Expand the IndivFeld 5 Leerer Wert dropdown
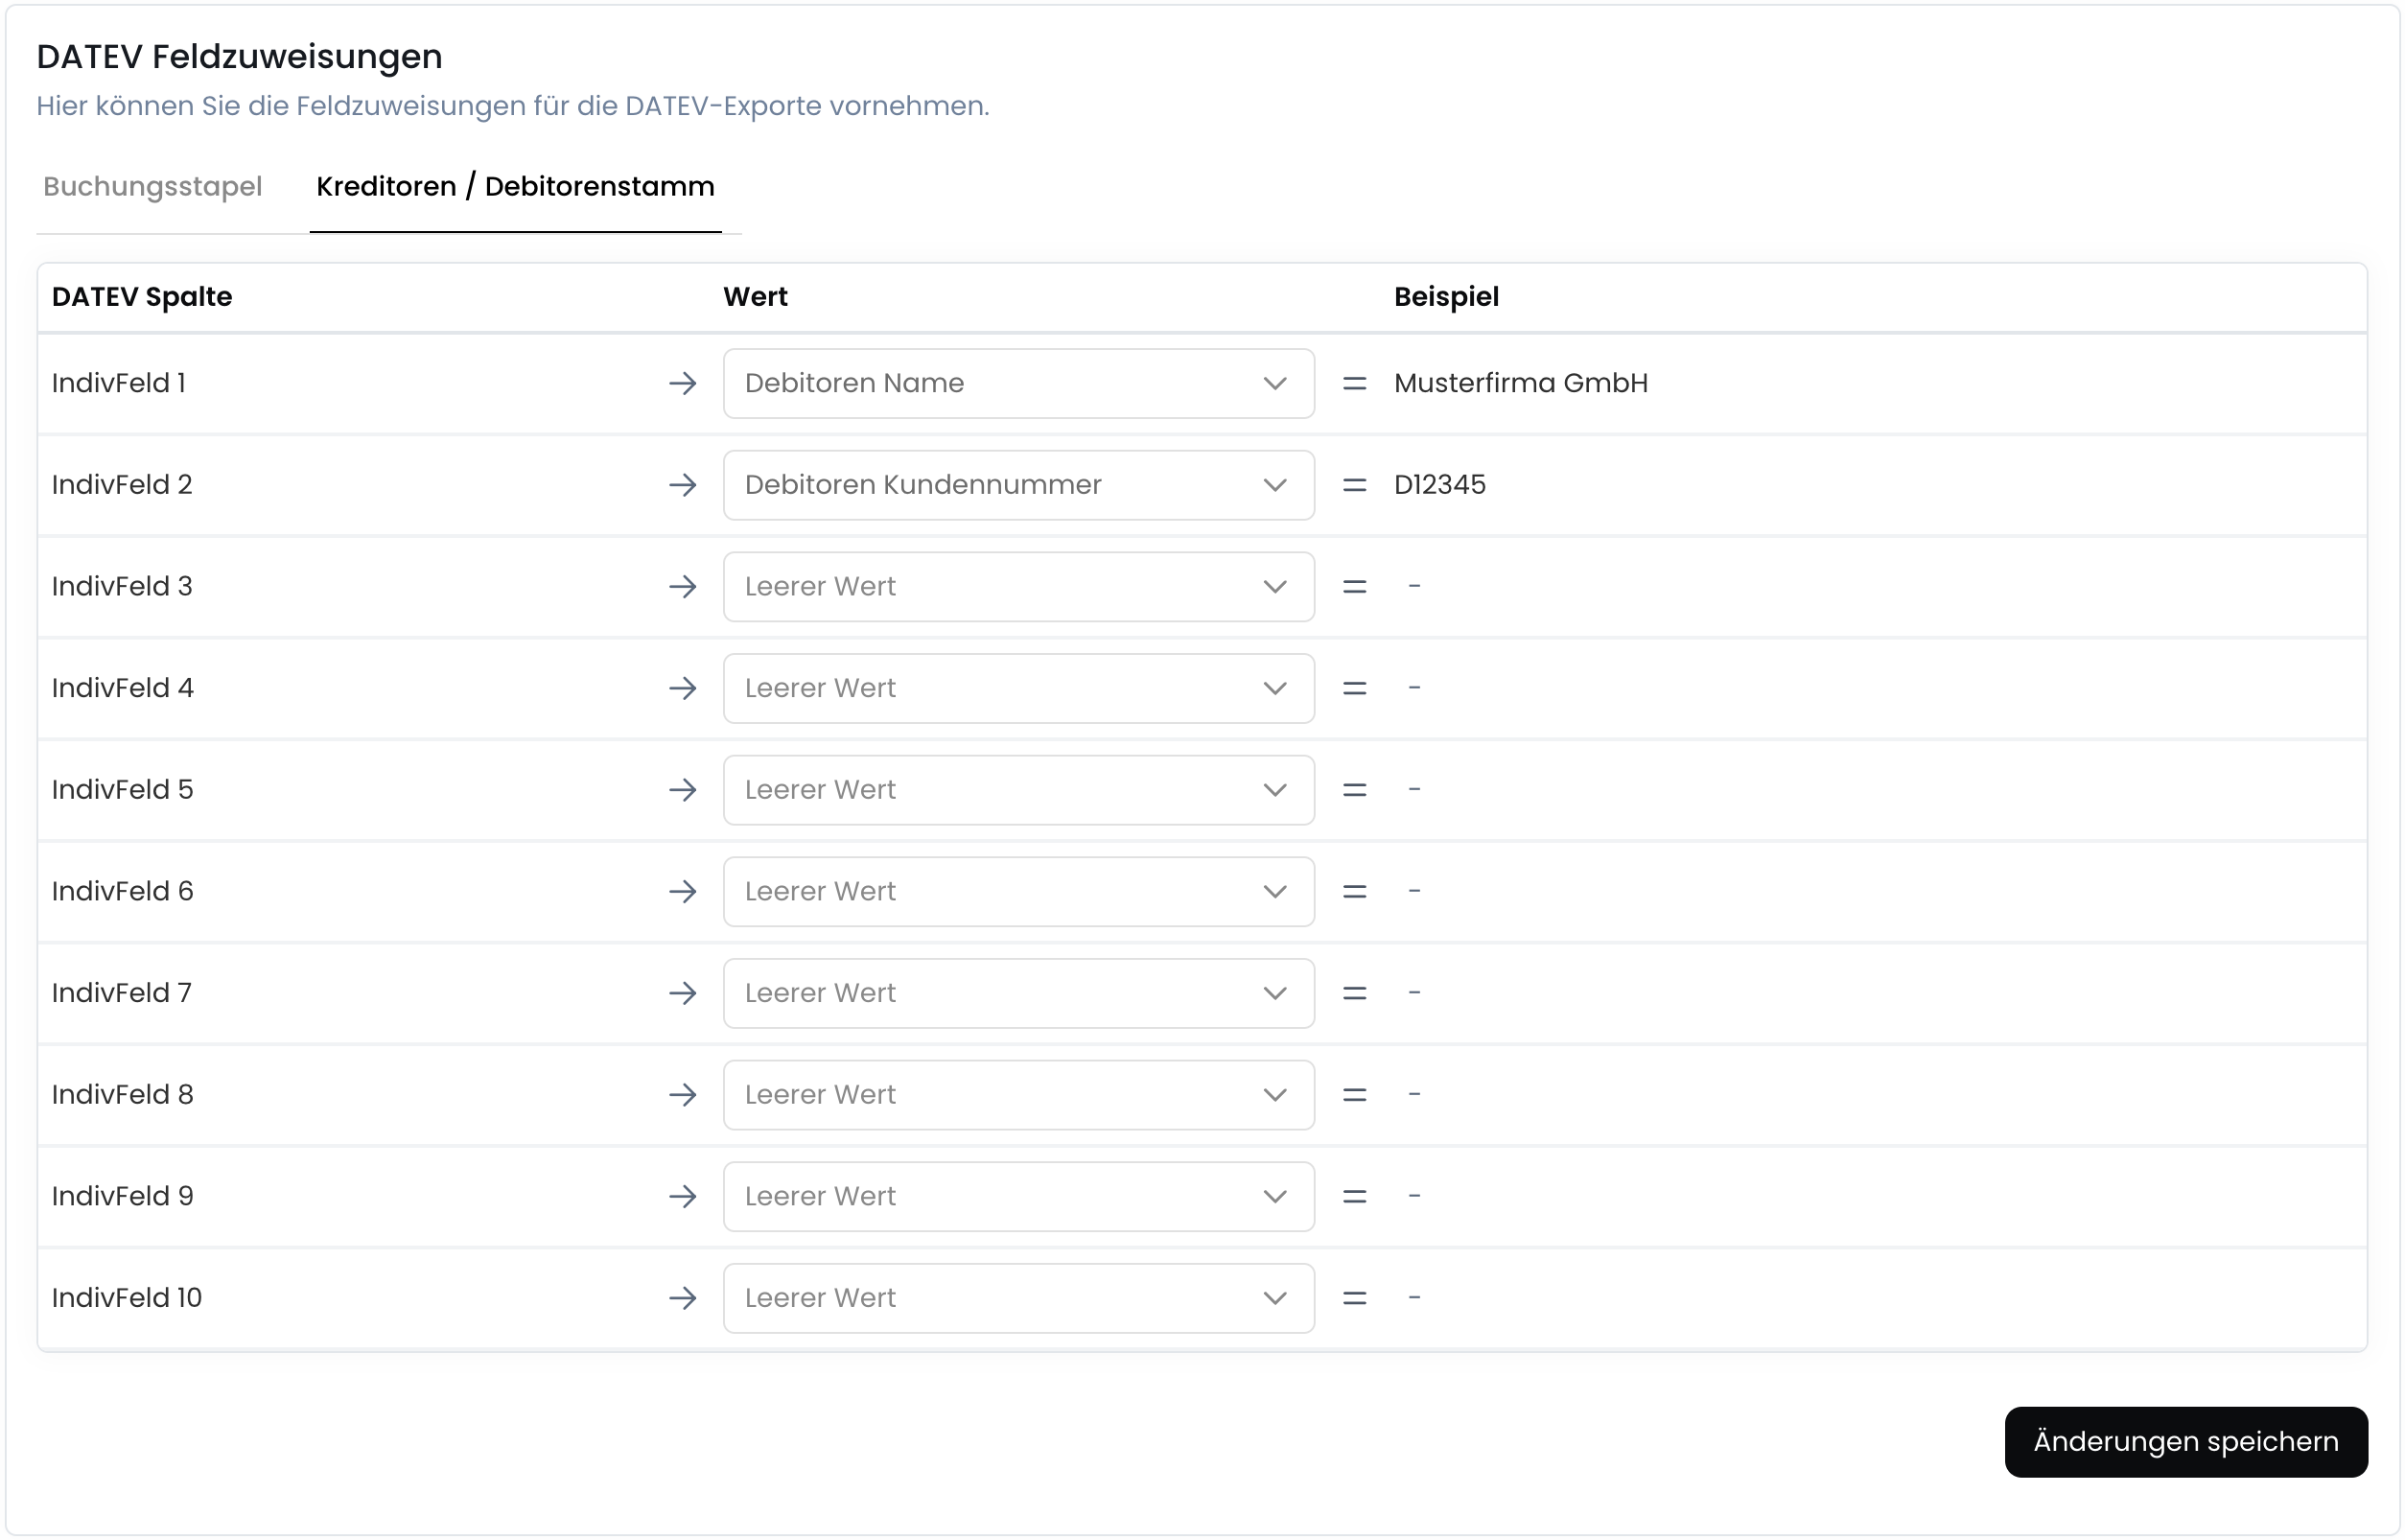 click(1018, 790)
